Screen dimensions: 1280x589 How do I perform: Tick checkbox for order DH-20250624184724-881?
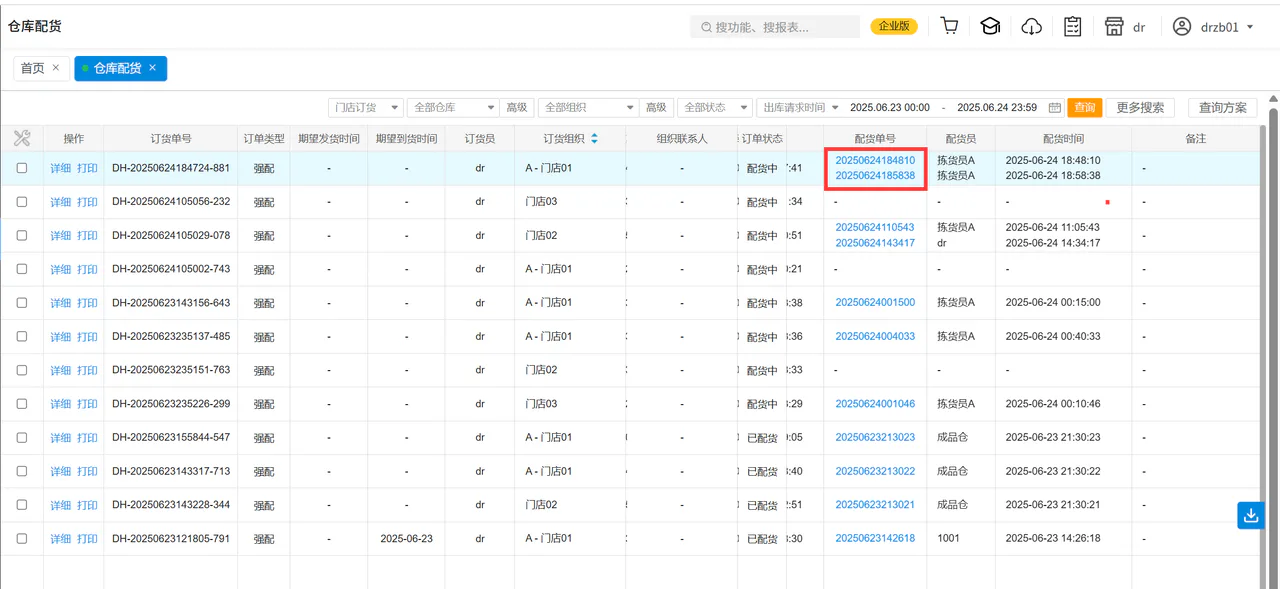22,168
